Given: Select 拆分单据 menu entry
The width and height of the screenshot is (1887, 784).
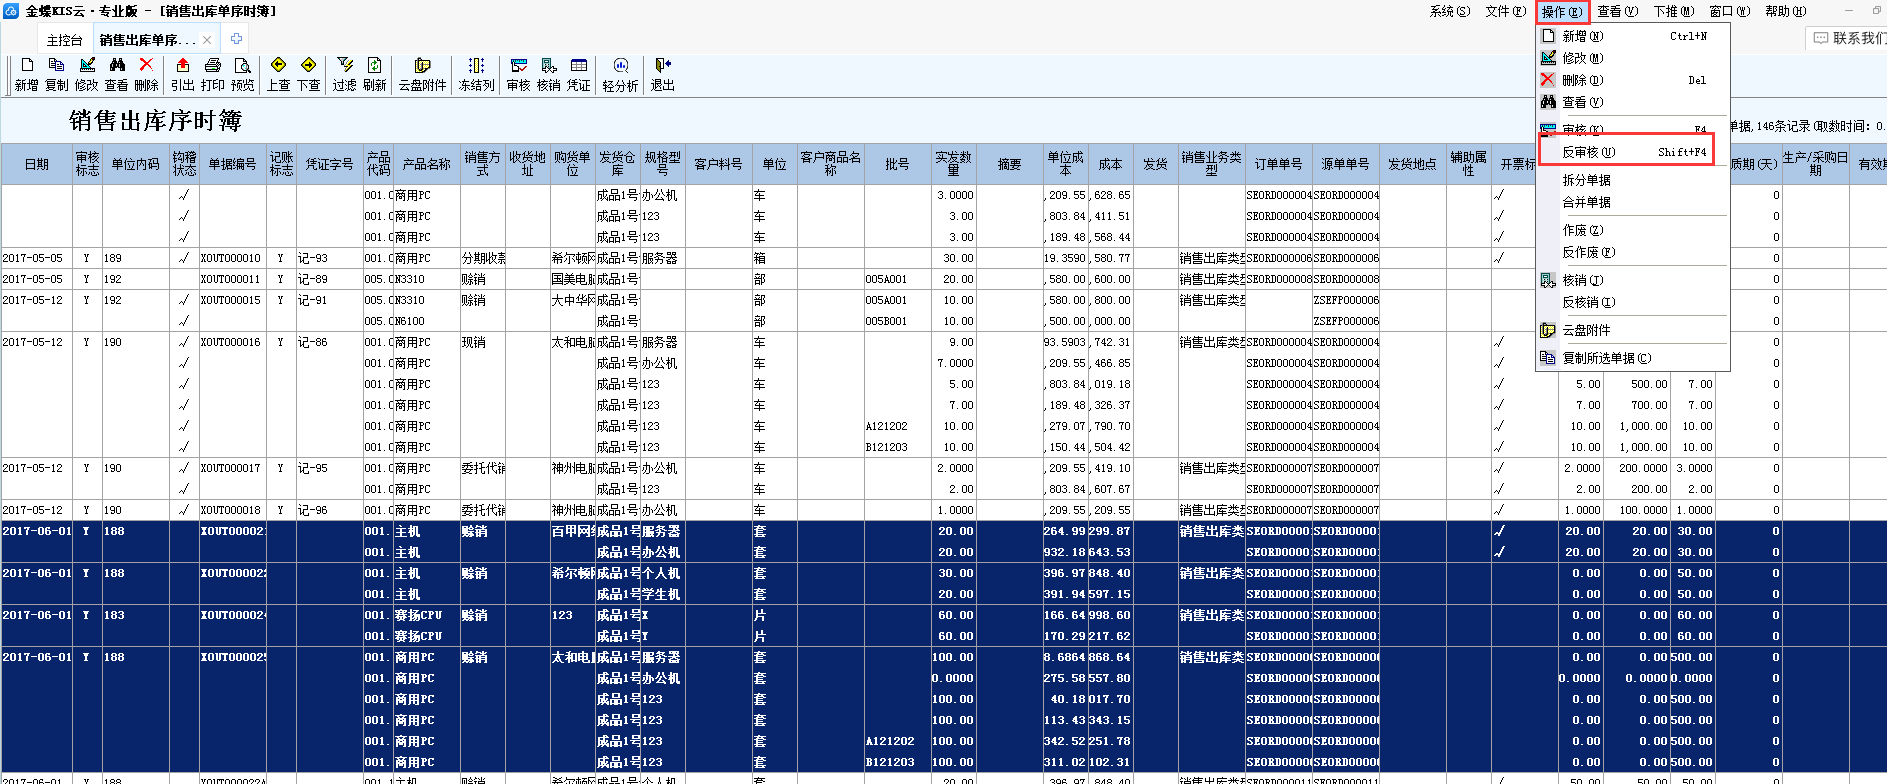Looking at the screenshot, I should (x=1632, y=180).
